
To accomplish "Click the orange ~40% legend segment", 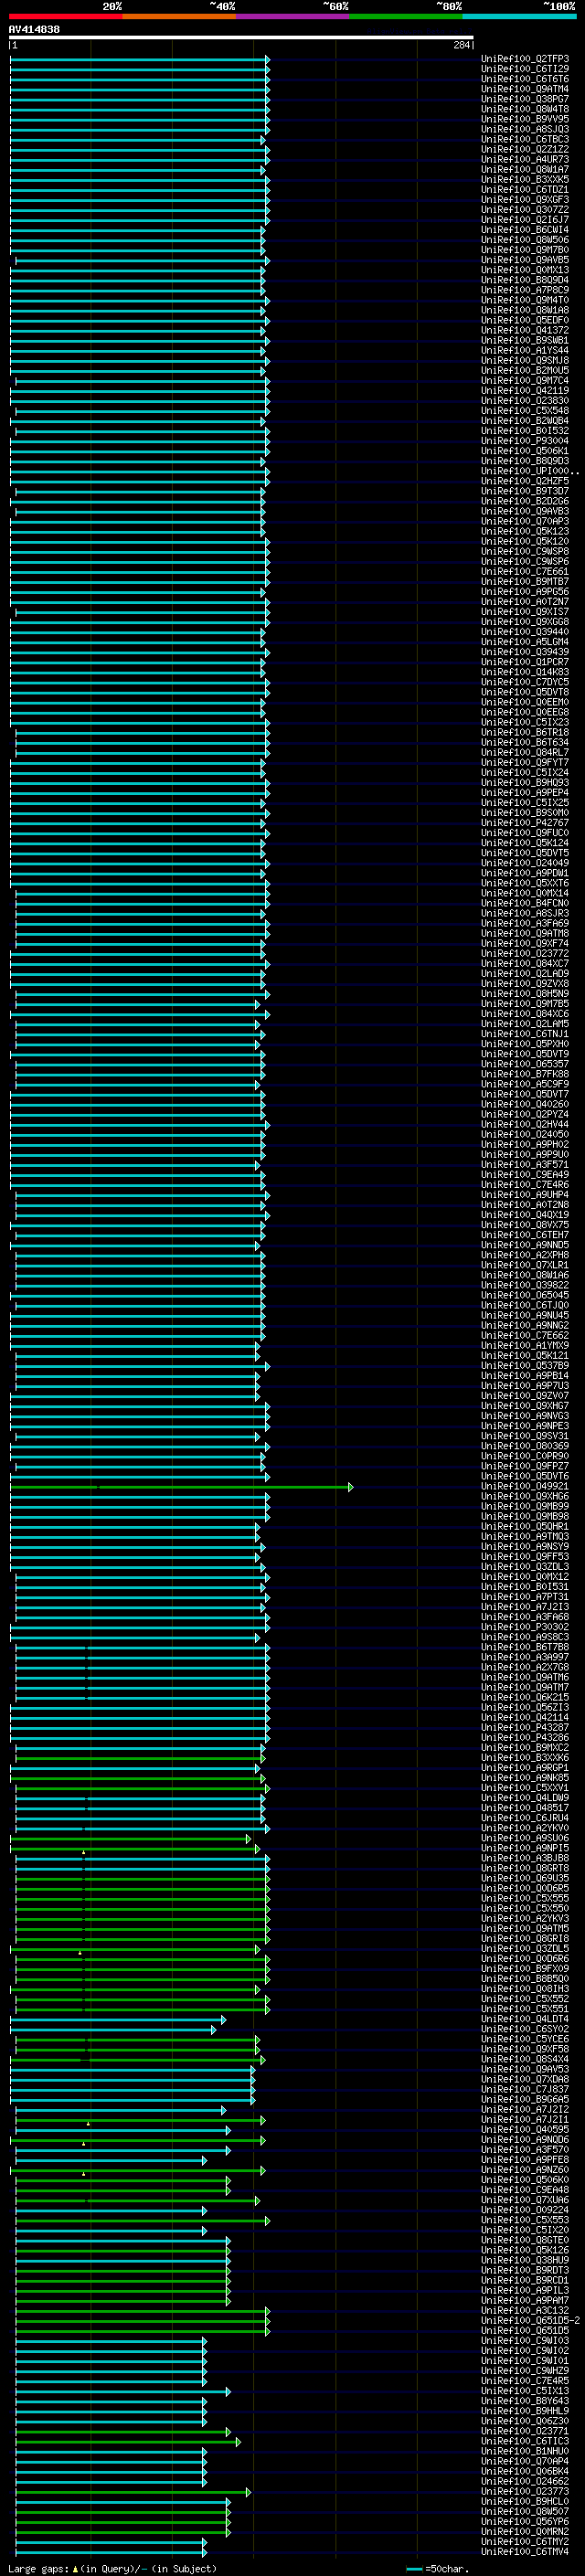I will click(179, 16).
